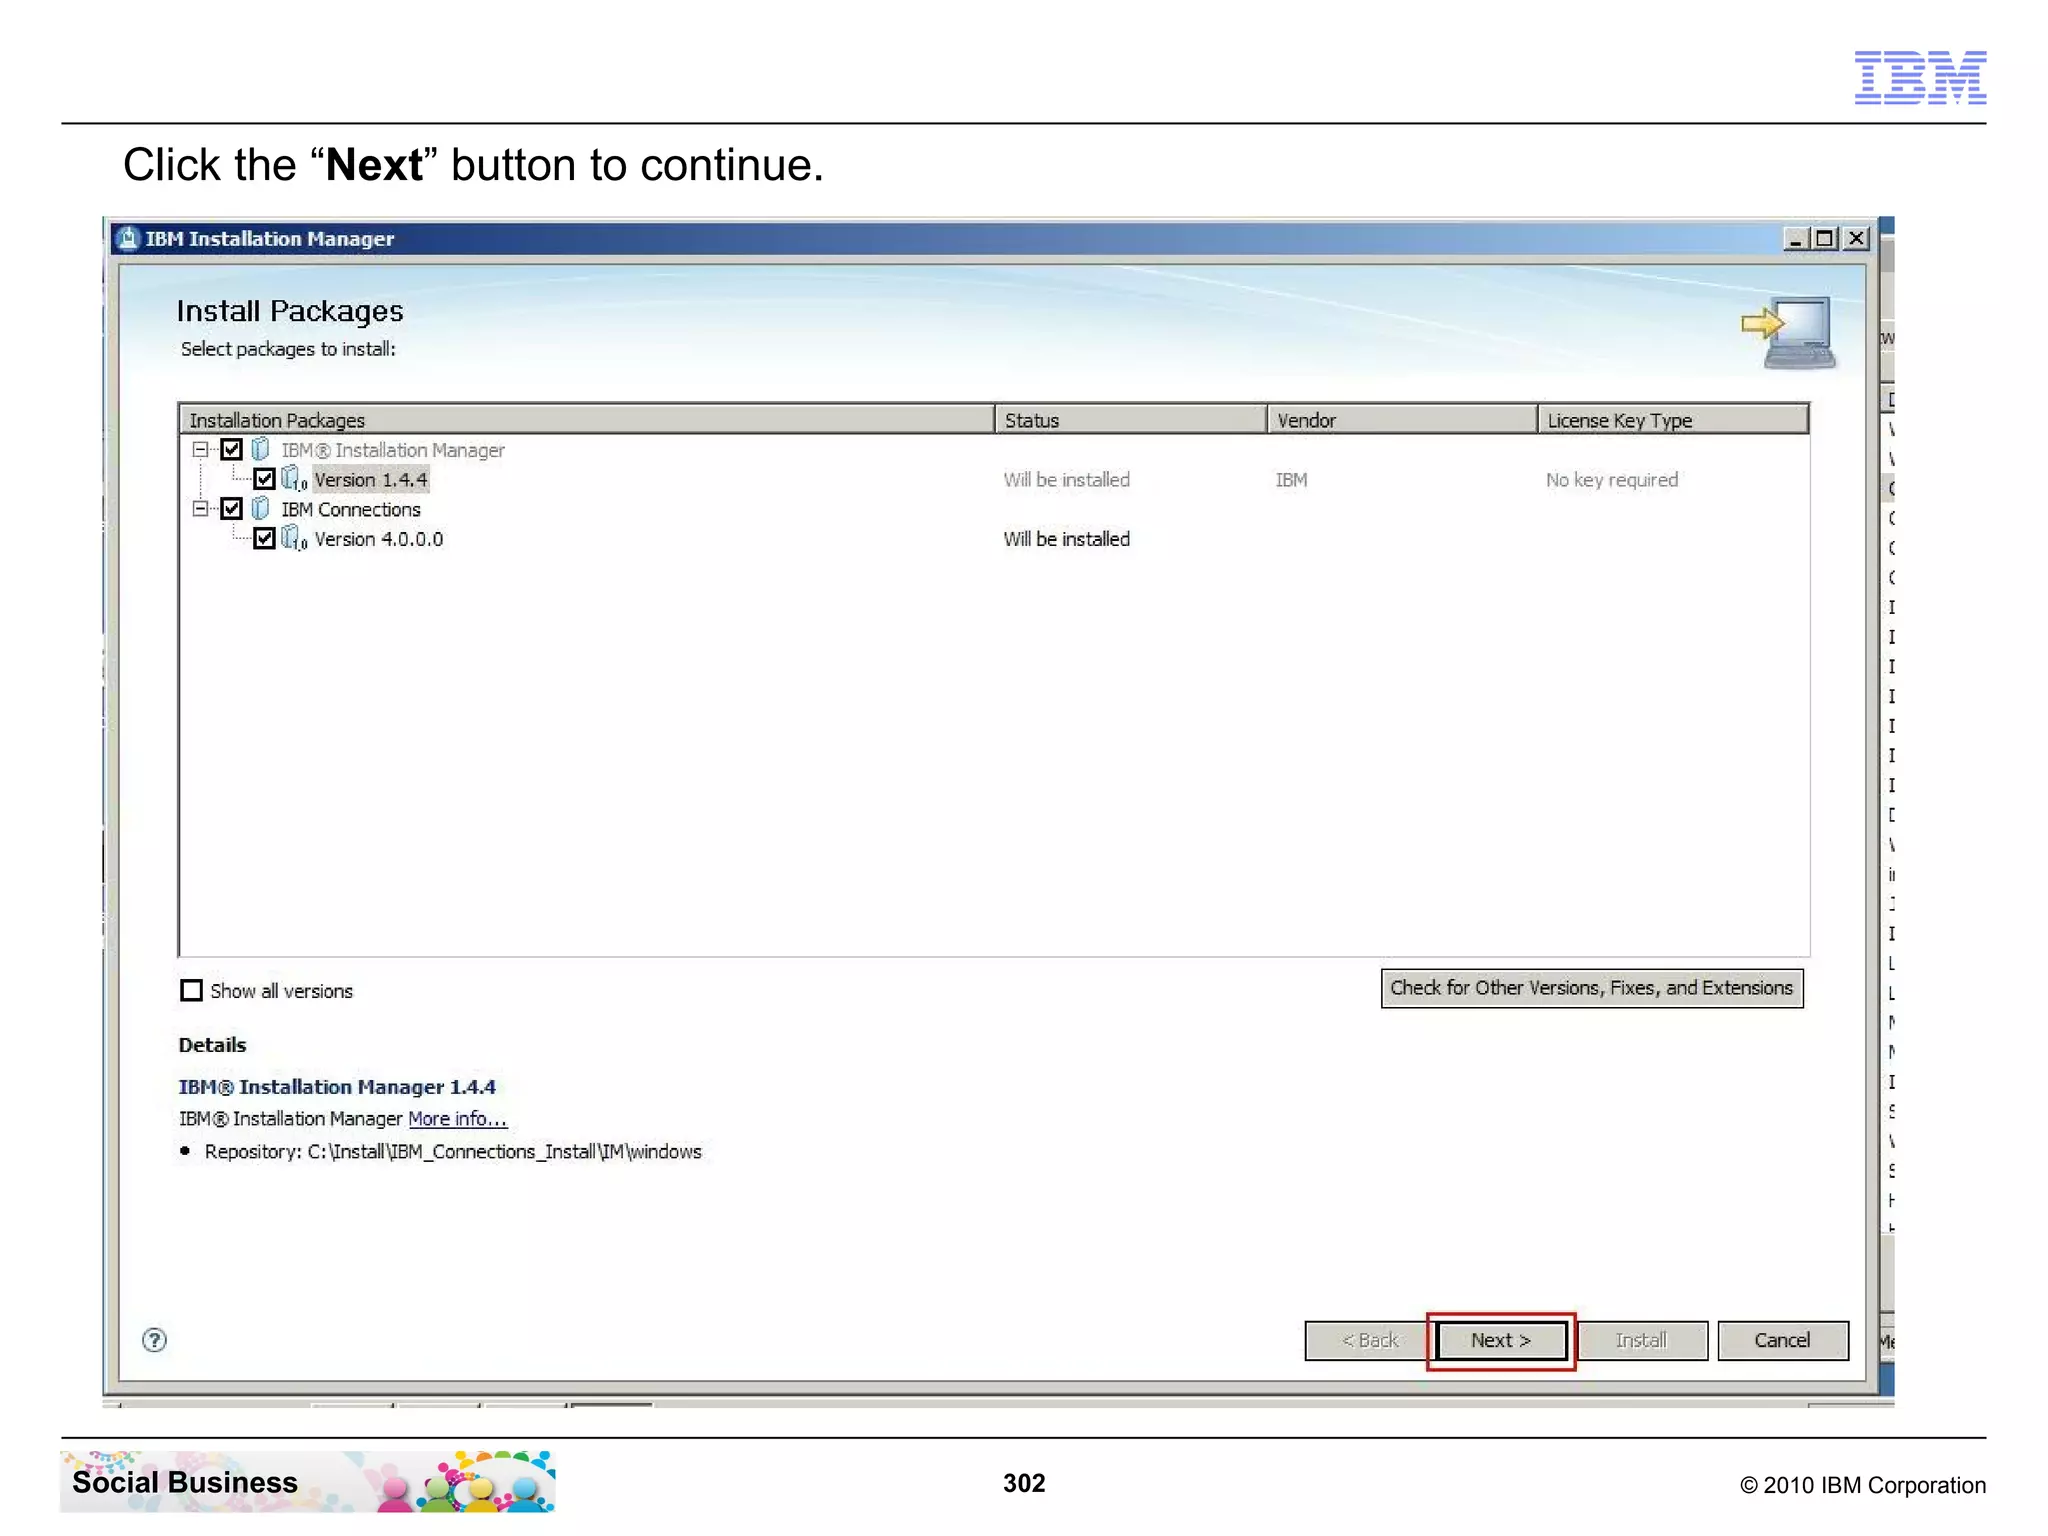Click the disabled < Back button
Screen dimensions: 2048x1536
pos(1368,1340)
